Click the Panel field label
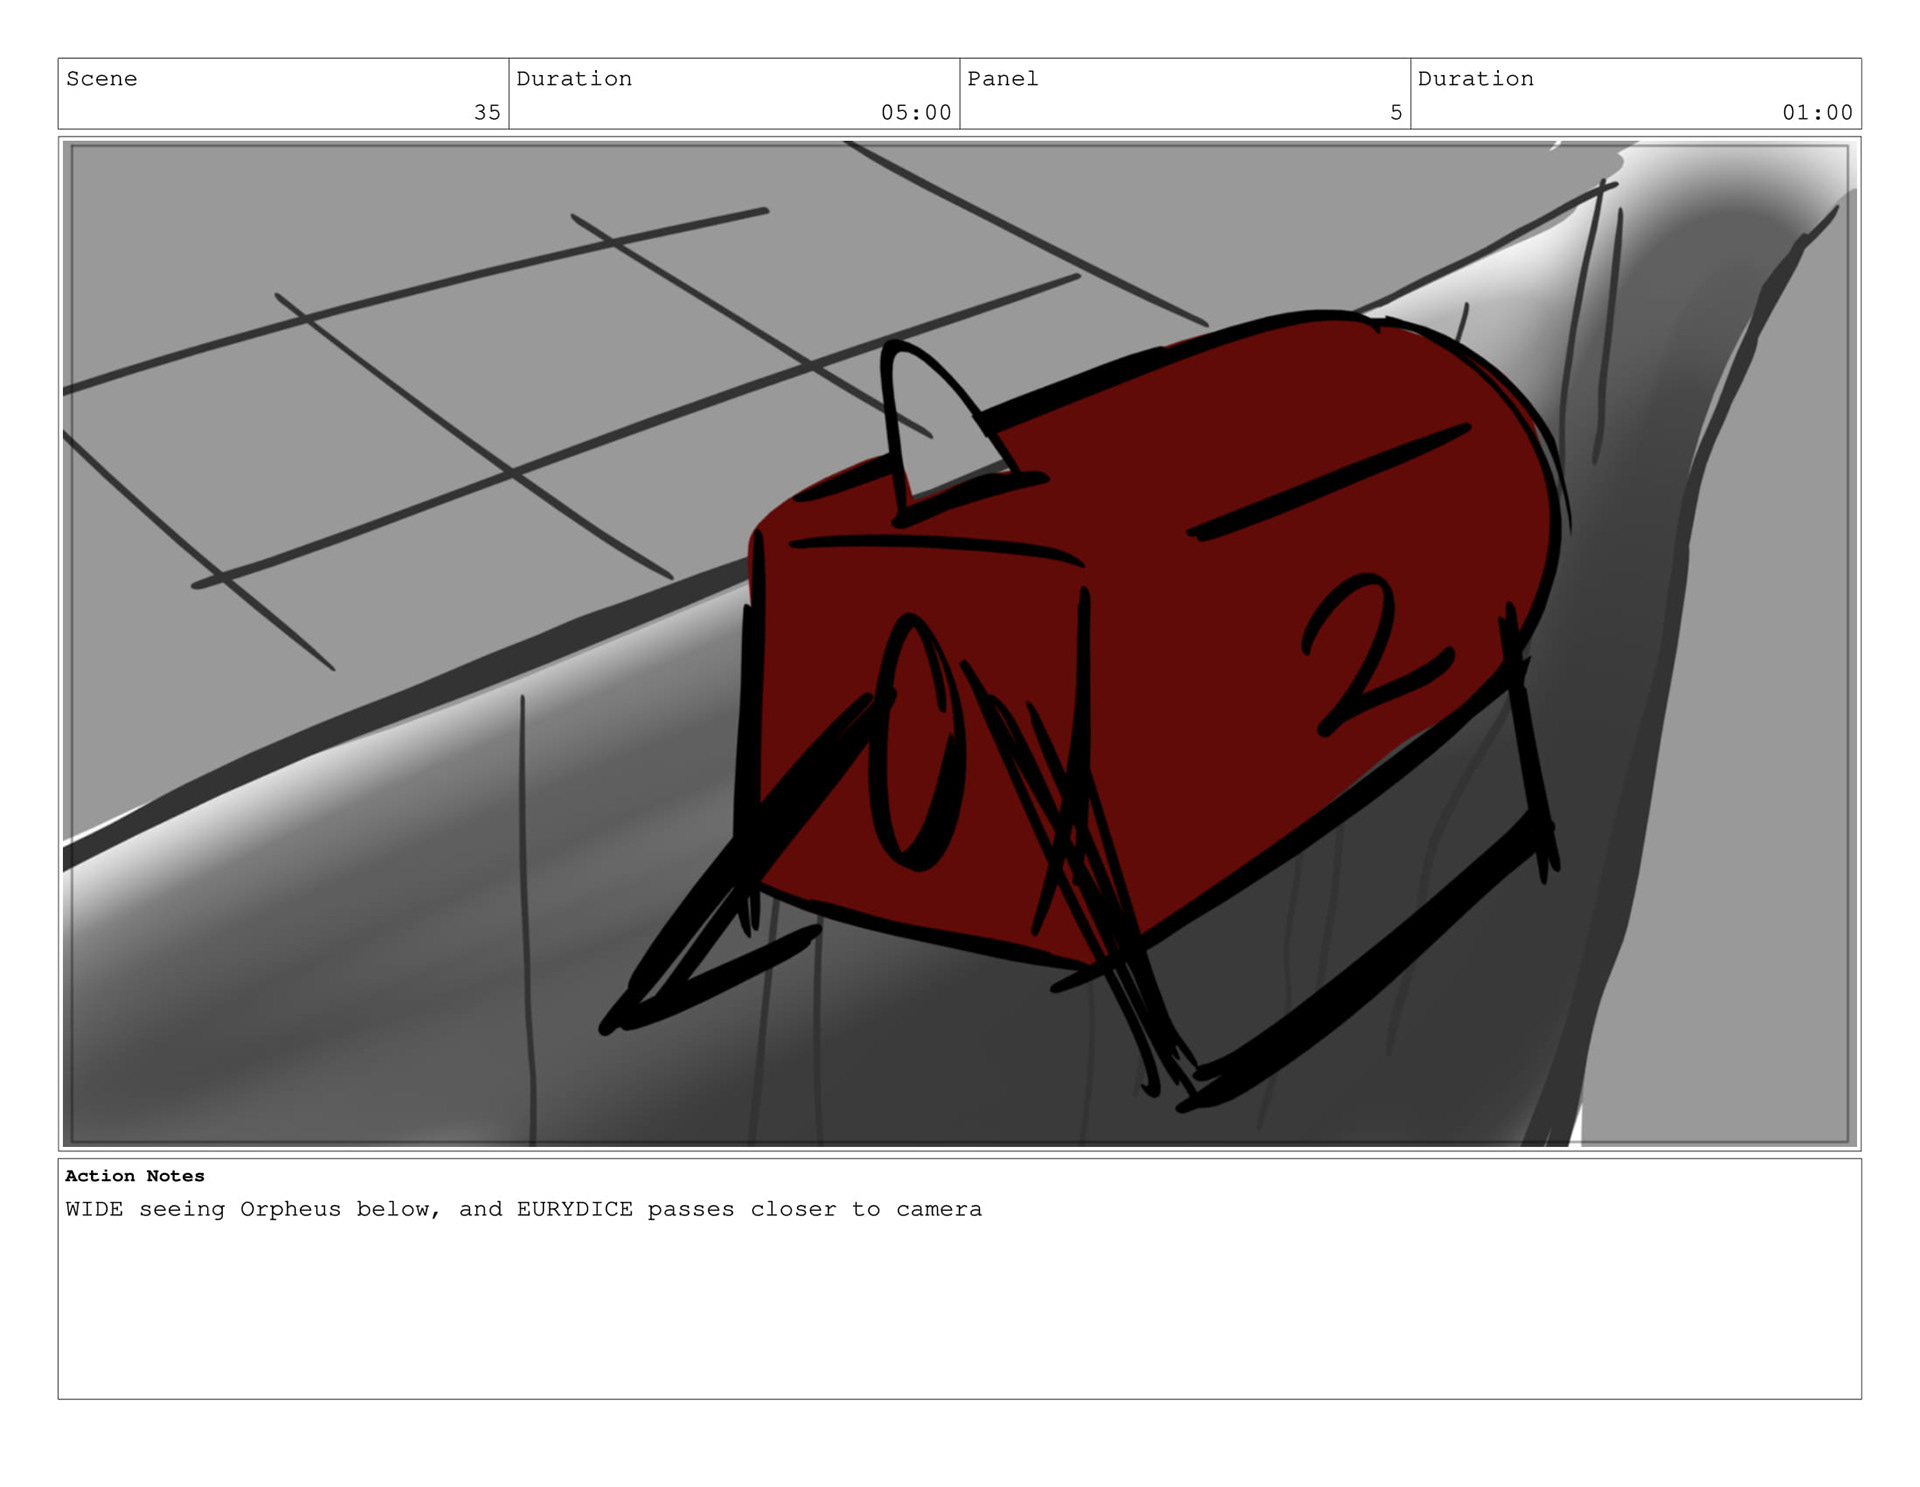 [x=1002, y=79]
